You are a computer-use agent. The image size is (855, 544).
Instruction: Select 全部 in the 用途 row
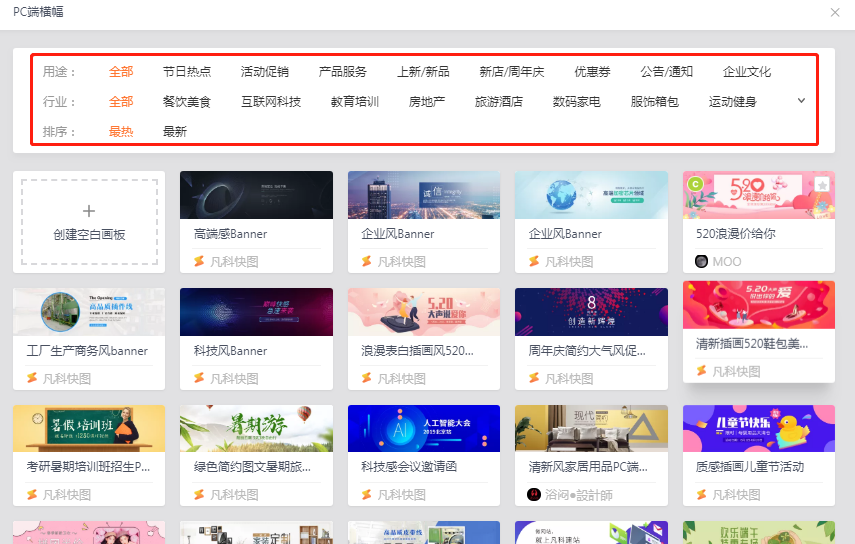[121, 72]
